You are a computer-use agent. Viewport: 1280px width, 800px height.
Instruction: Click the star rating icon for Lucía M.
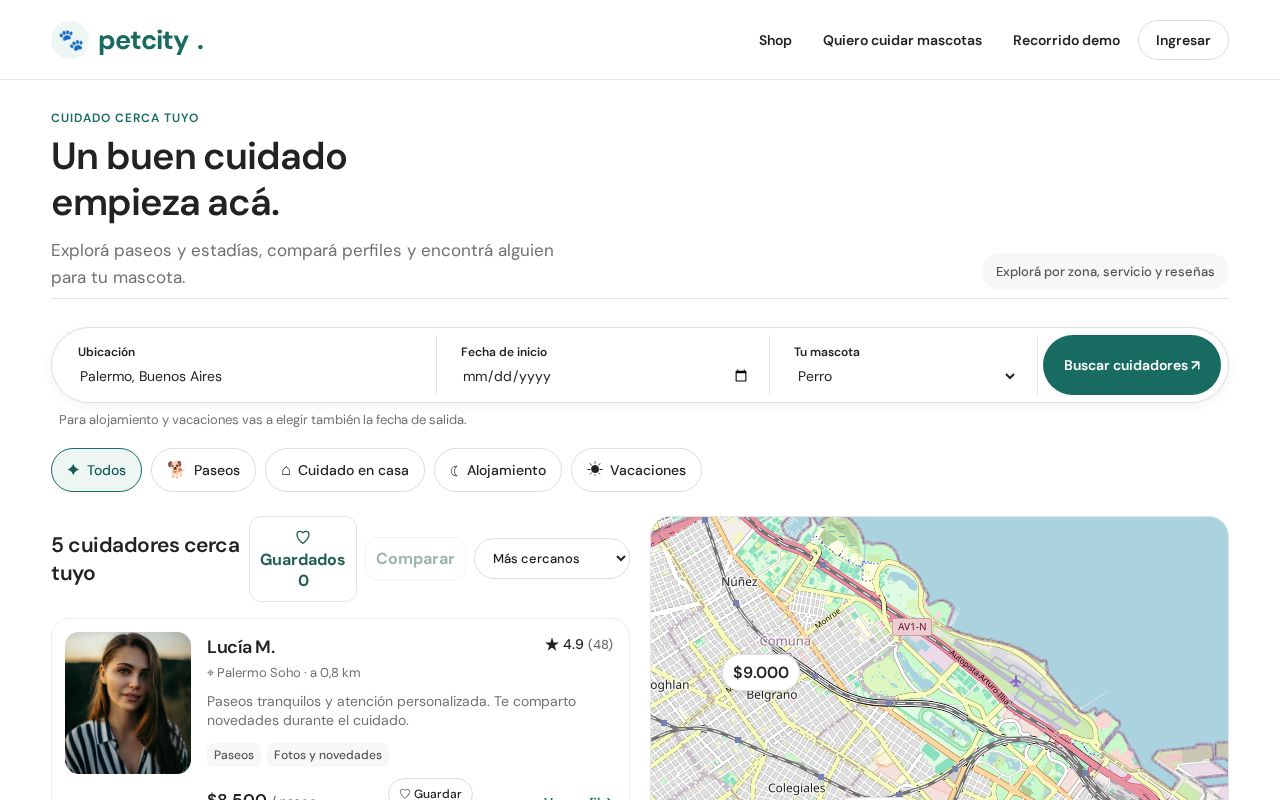click(552, 644)
